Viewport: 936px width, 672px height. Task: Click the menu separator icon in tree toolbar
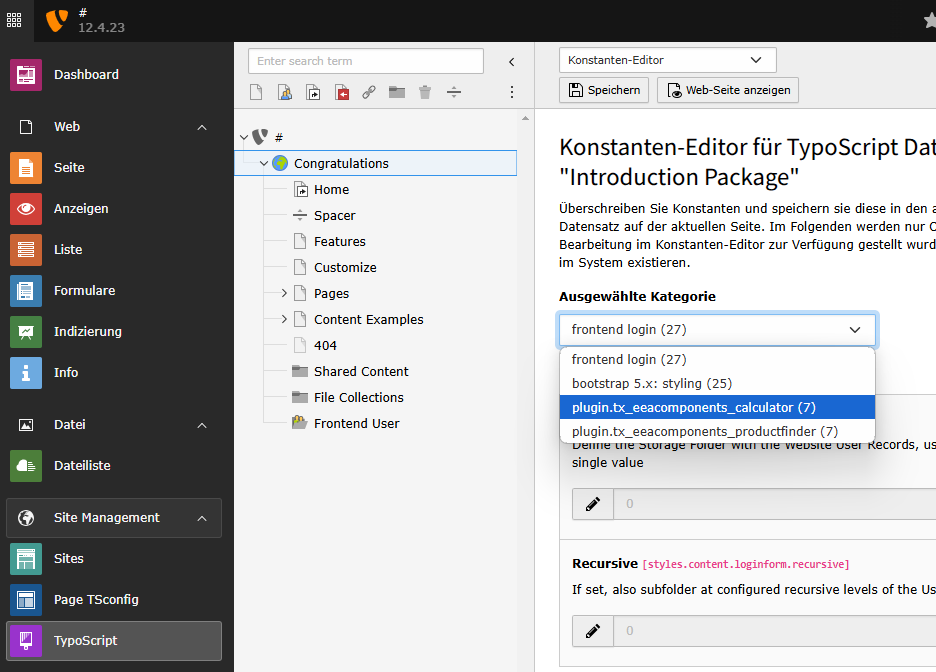[454, 92]
